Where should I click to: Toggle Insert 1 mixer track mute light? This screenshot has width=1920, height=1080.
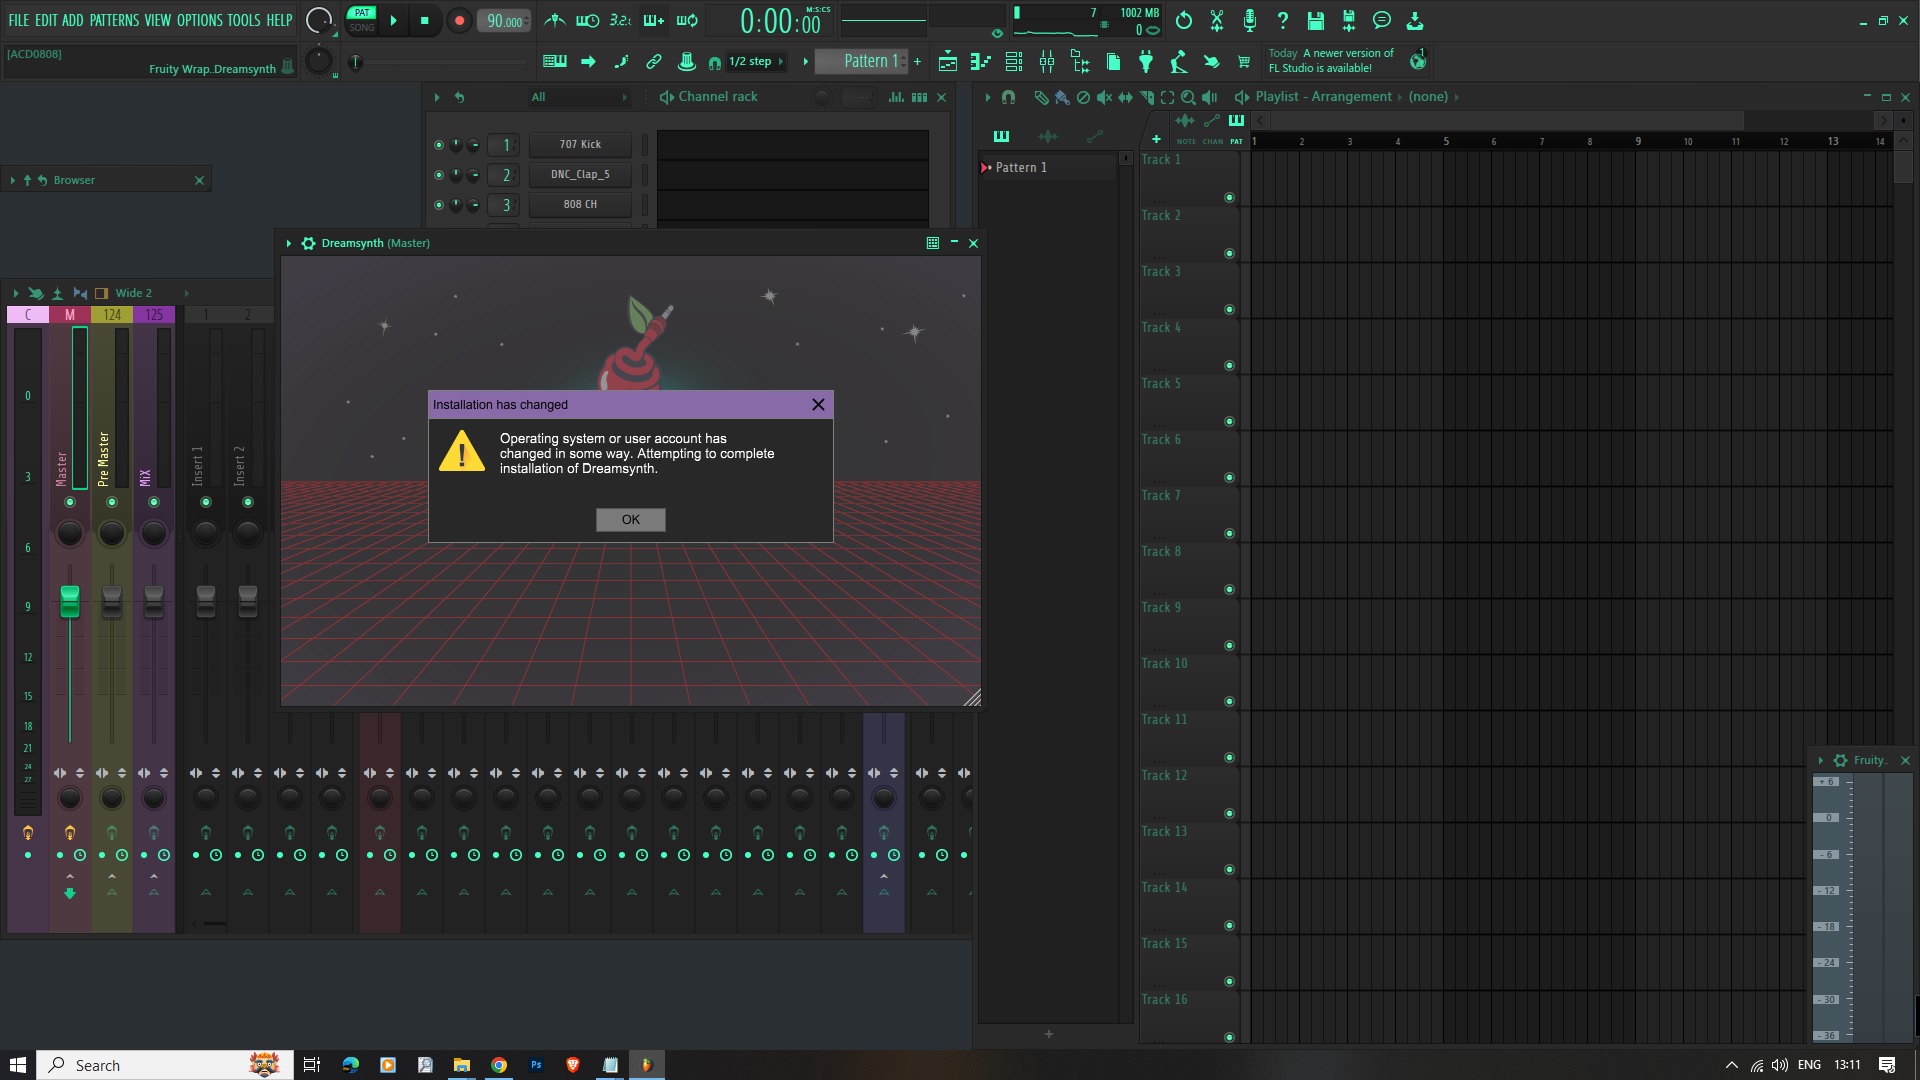point(205,502)
